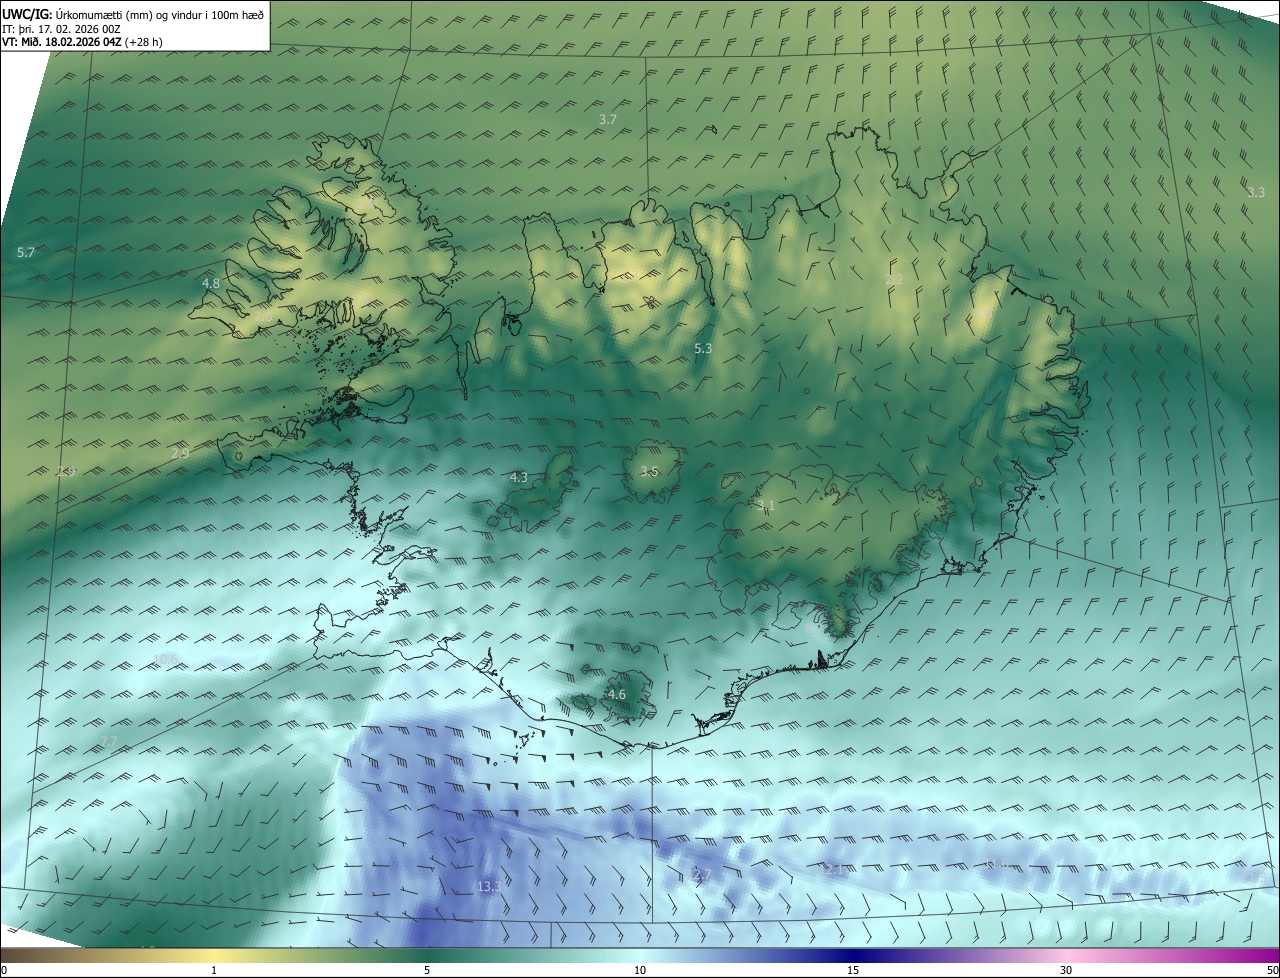Click the 4.3 value label on the glacier
The image size is (1280, 978).
519,478
